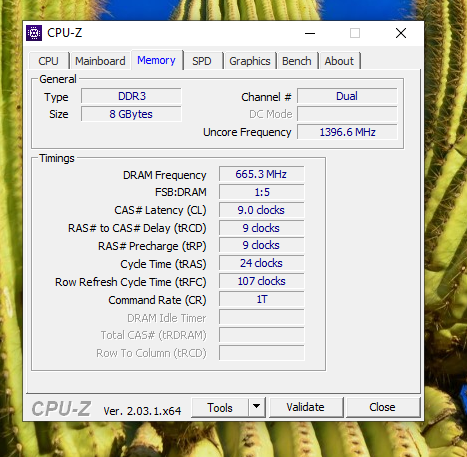Image resolution: width=467 pixels, height=457 pixels.
Task: Click the Ver. 2.03.1.x64 version text
Action: click(x=142, y=411)
